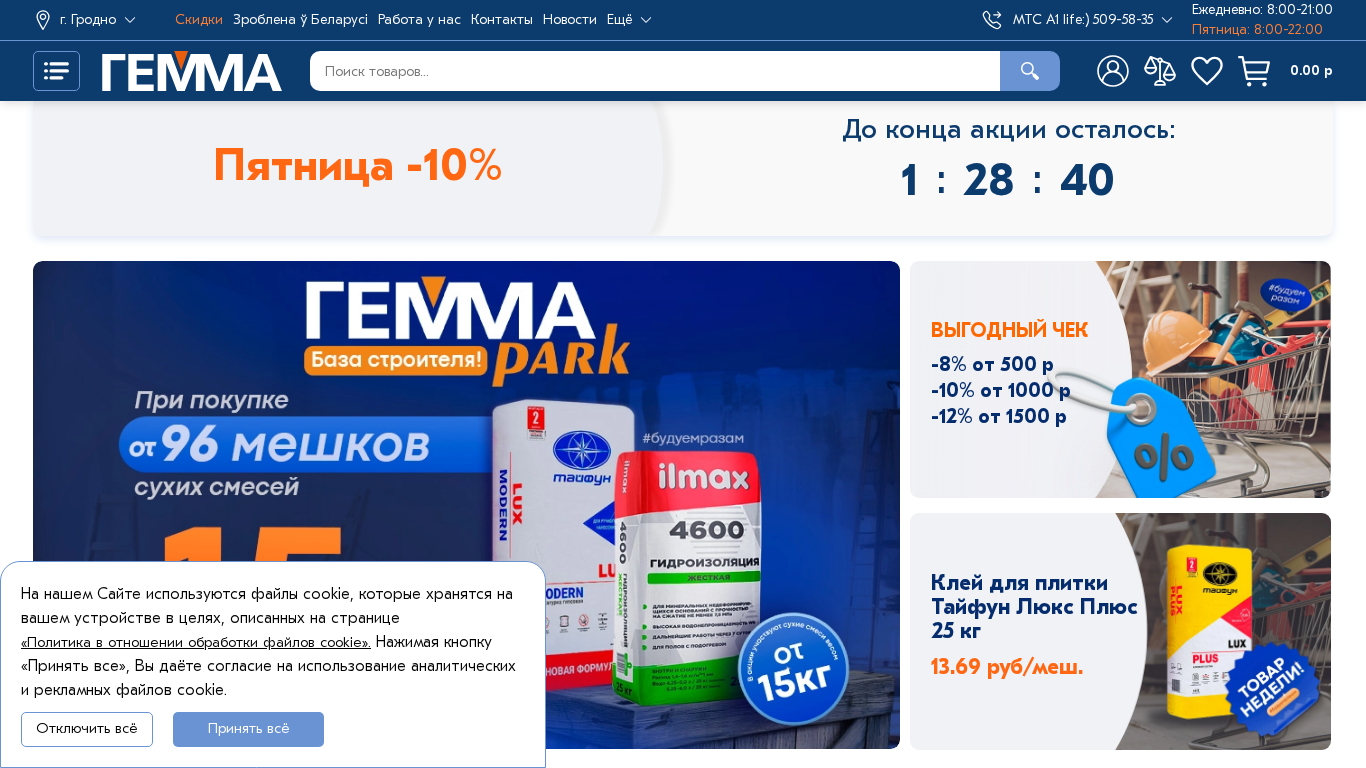Screen dimensions: 1366x768
Task: Click the magnifier search button
Action: point(1030,71)
